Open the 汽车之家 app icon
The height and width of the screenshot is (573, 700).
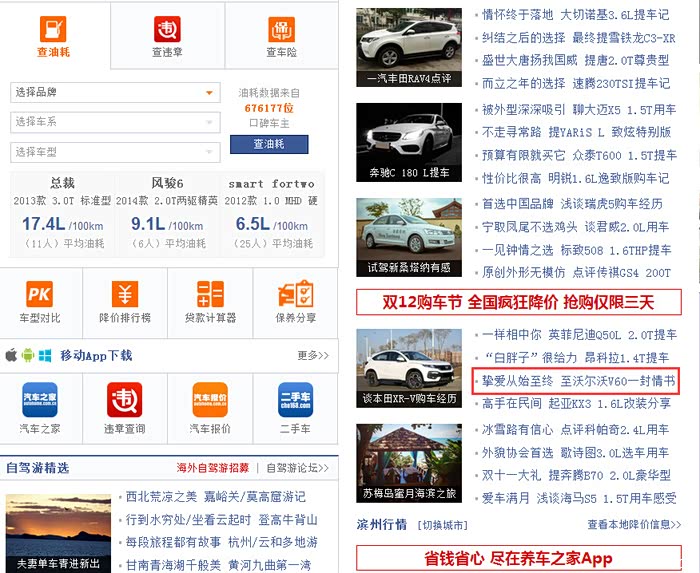pos(40,400)
